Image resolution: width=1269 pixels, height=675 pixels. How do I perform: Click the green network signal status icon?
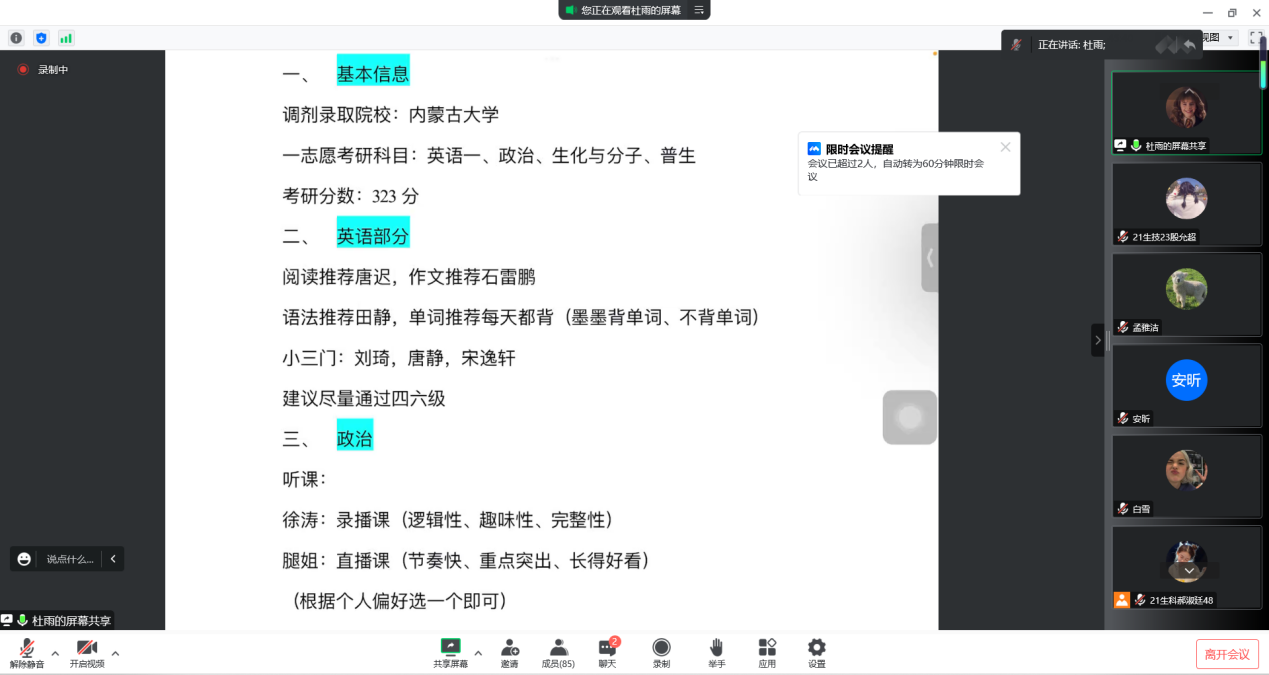point(66,38)
